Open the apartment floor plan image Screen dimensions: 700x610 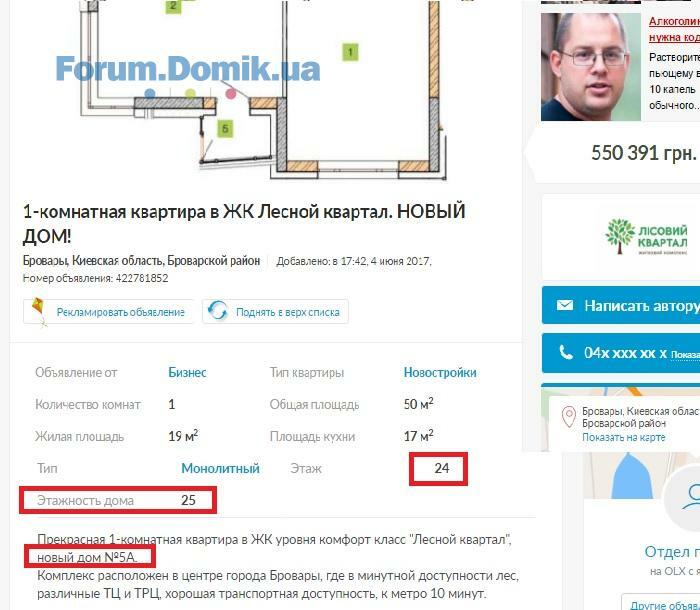pos(263,91)
